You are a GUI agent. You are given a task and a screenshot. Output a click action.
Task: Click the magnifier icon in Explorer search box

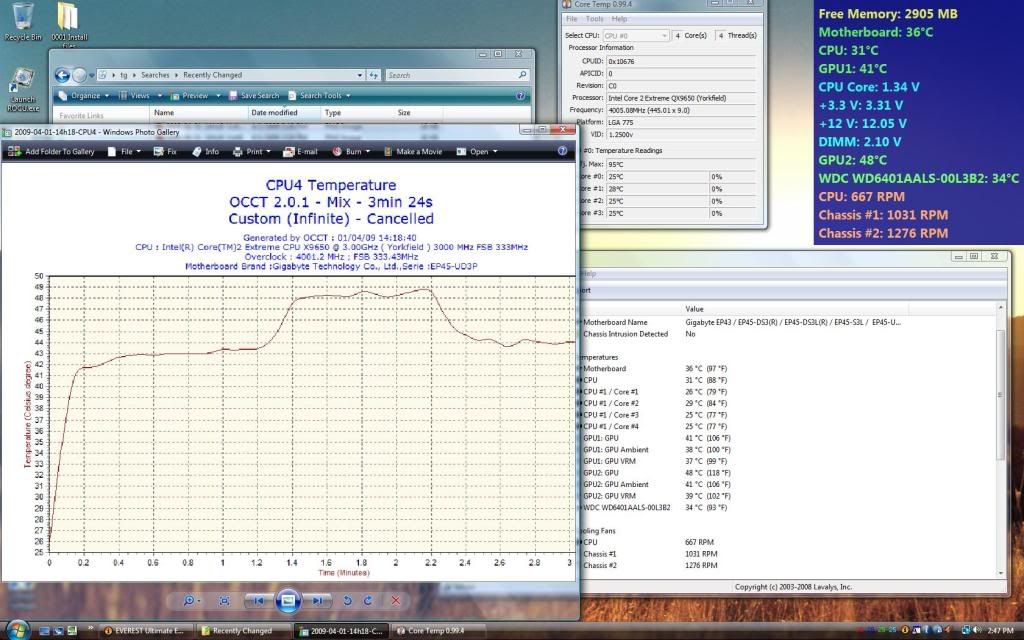[522, 75]
